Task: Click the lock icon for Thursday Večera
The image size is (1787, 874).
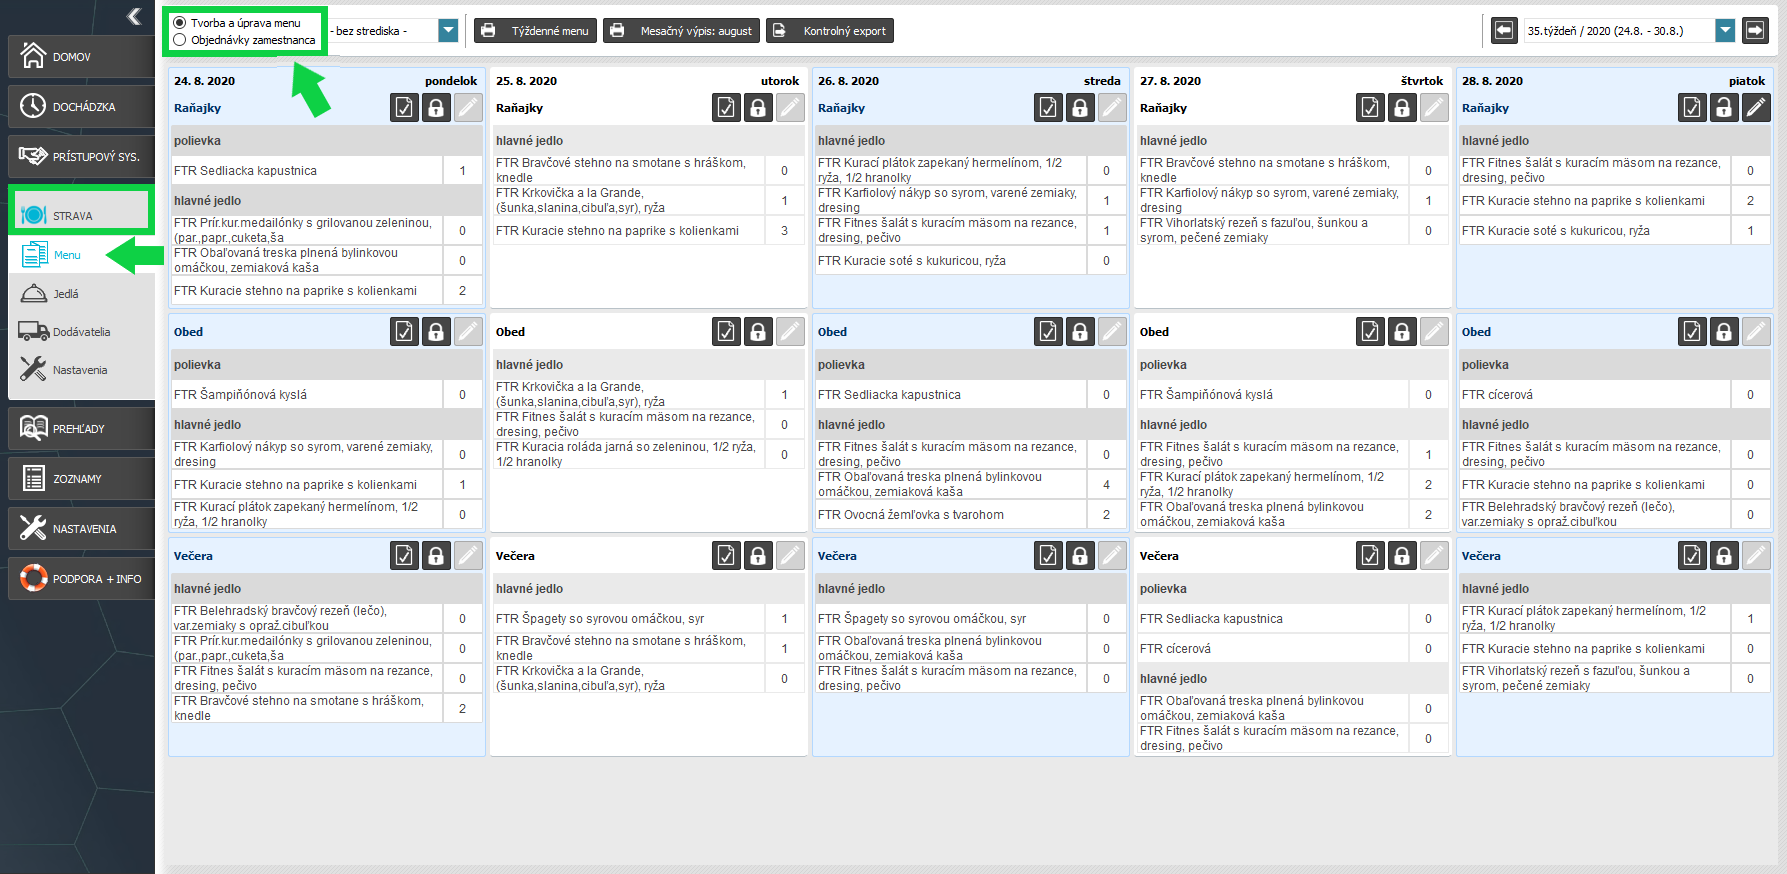Action: [x=1402, y=556]
